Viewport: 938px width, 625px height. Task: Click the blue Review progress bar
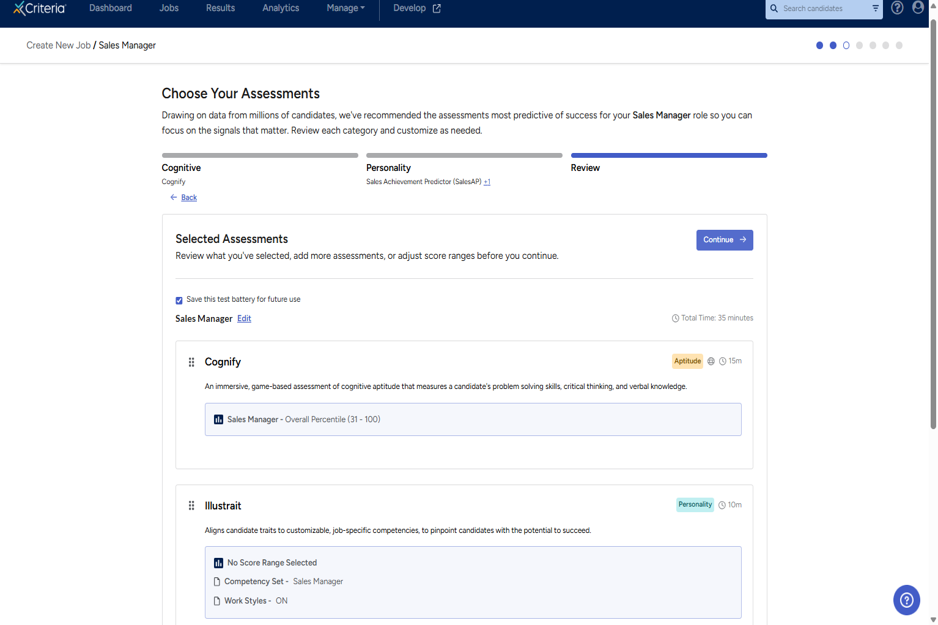(x=669, y=156)
